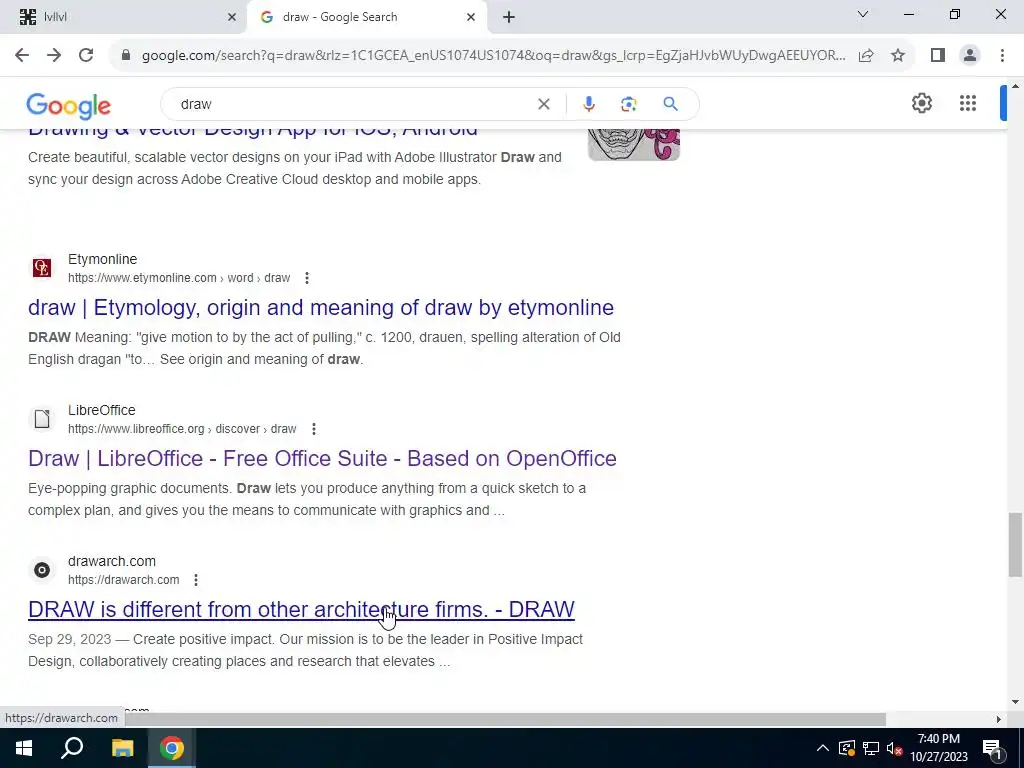Open more options for LibreOffice result
The width and height of the screenshot is (1024, 768).
point(314,429)
